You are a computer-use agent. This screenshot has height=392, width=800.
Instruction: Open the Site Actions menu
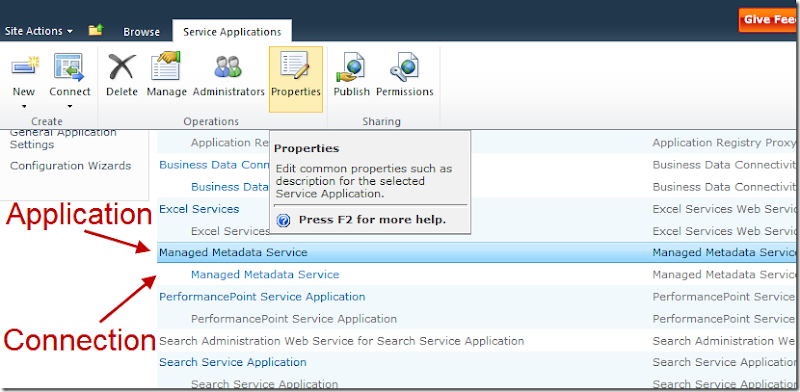[39, 31]
